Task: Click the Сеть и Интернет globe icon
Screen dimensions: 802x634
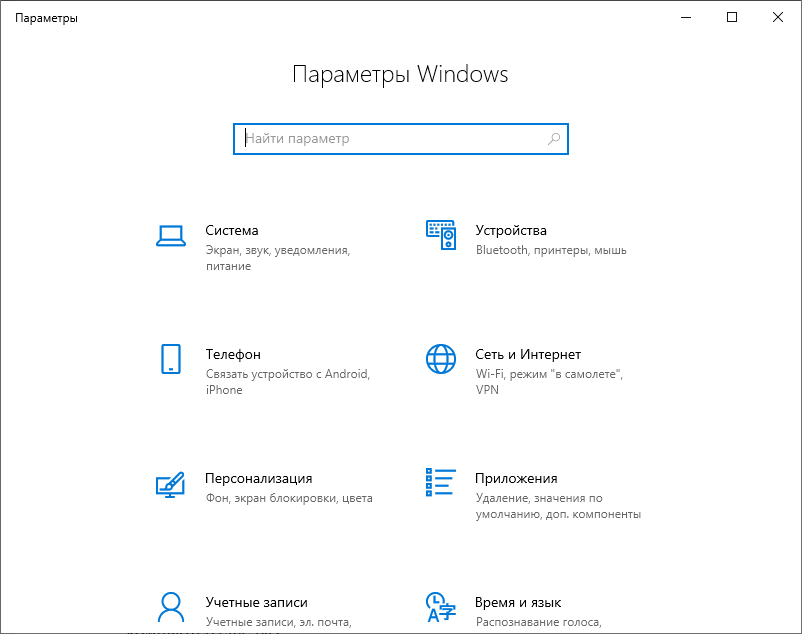Action: tap(441, 359)
